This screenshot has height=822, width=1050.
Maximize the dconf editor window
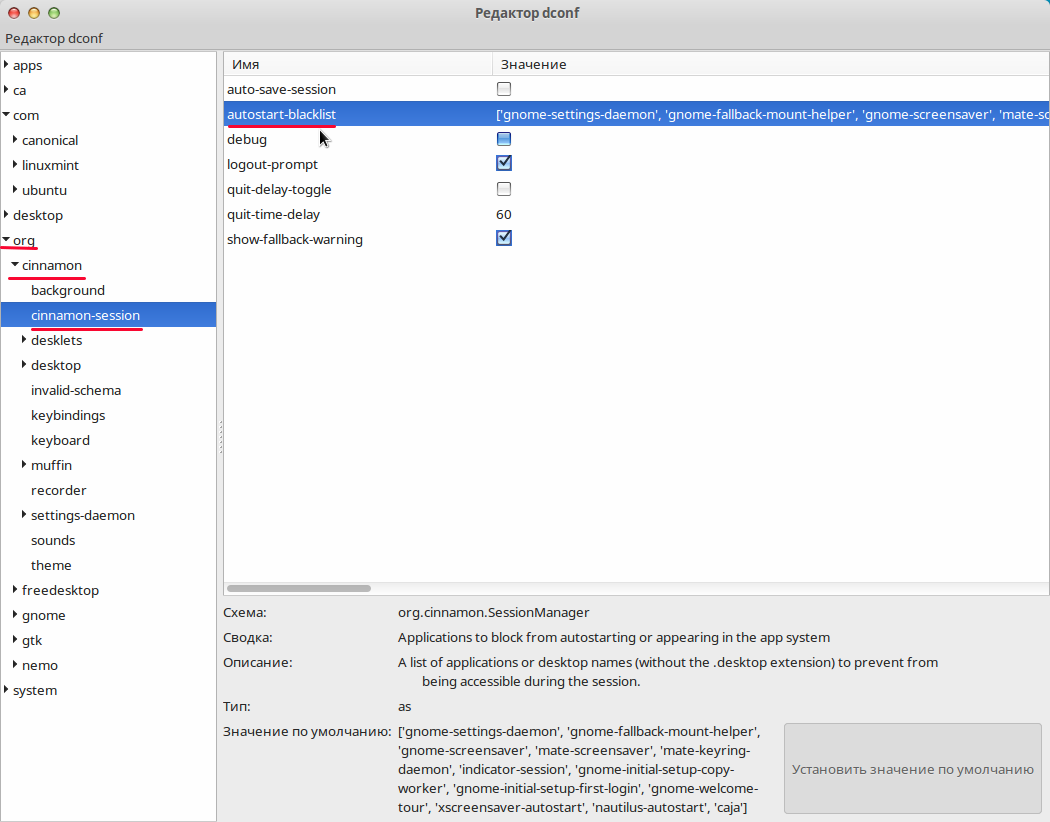pos(54,13)
